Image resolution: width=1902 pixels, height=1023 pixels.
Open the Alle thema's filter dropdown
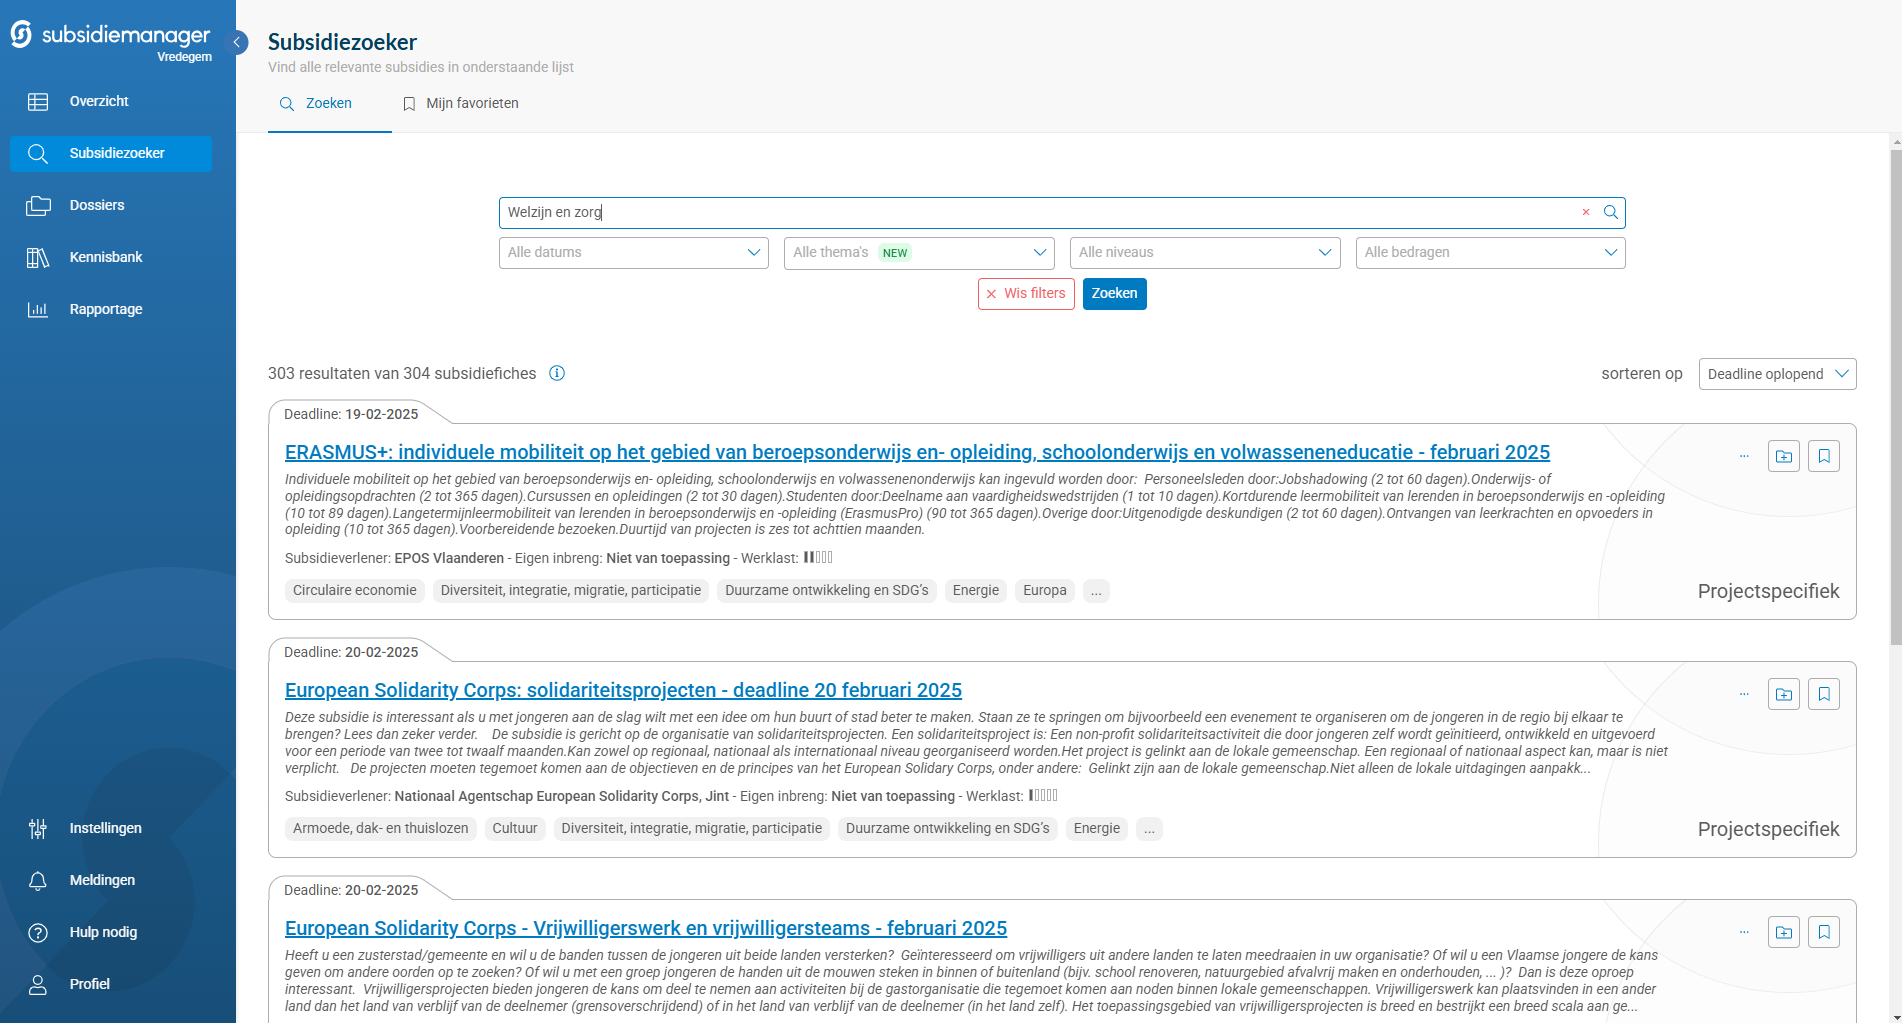(x=918, y=253)
